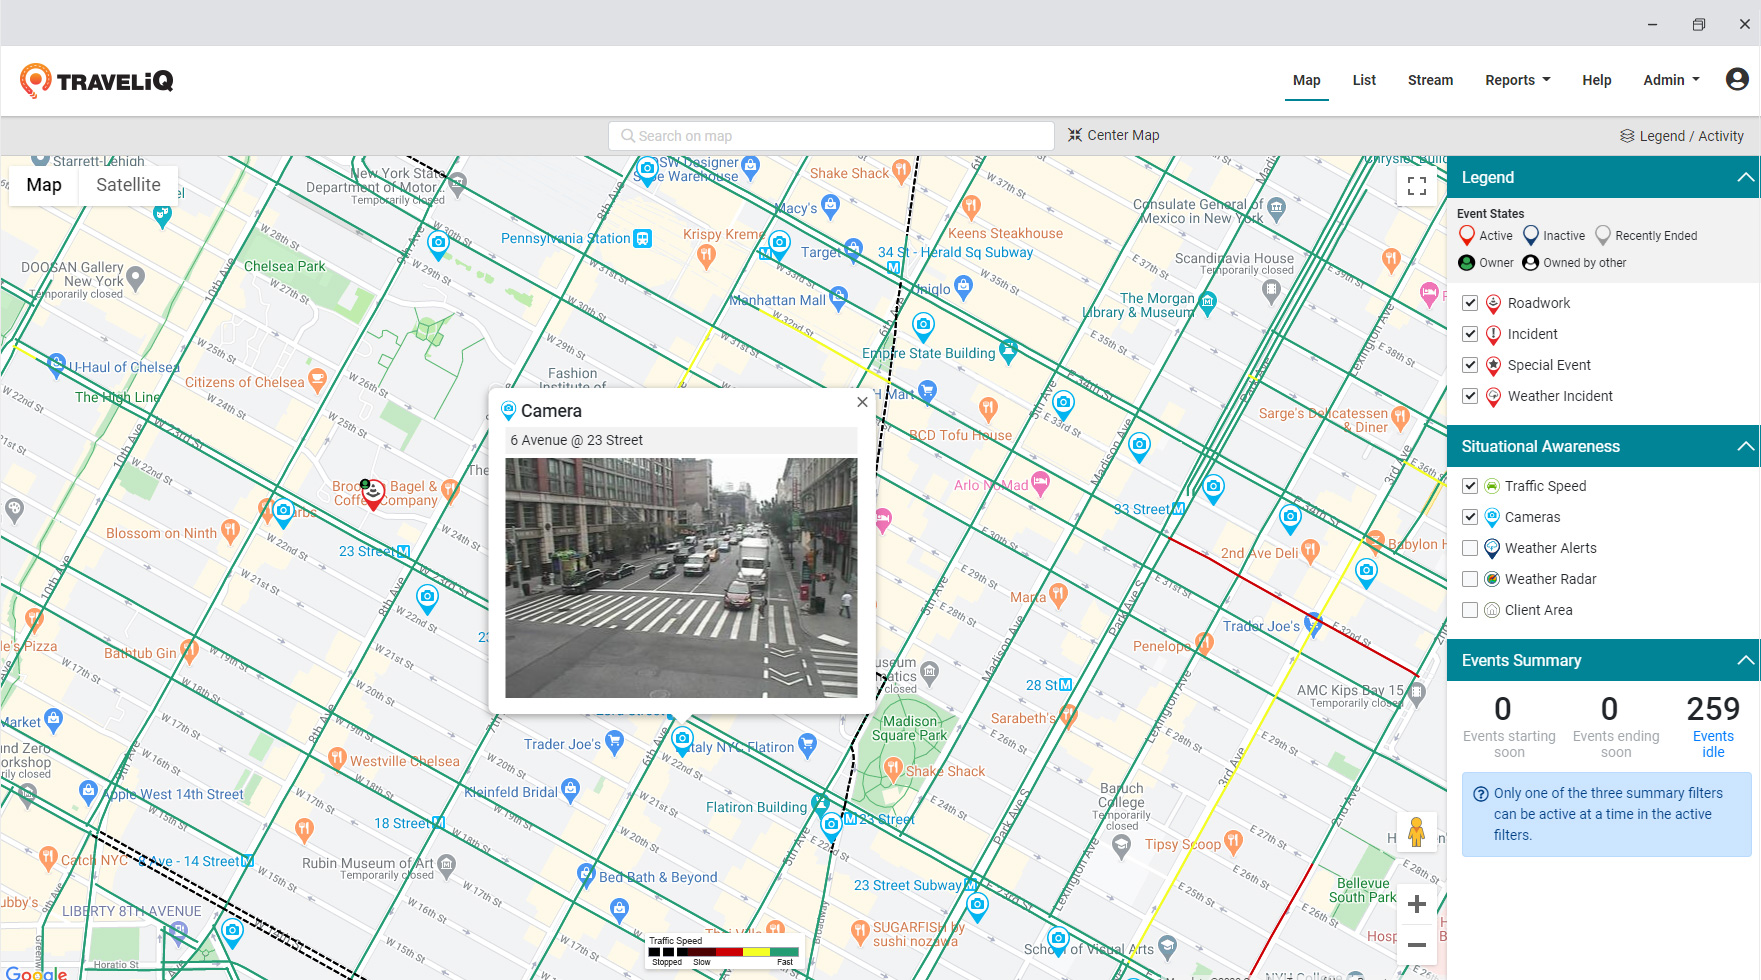
Task: Click the TRAVELiQ logo
Action: tap(96, 79)
